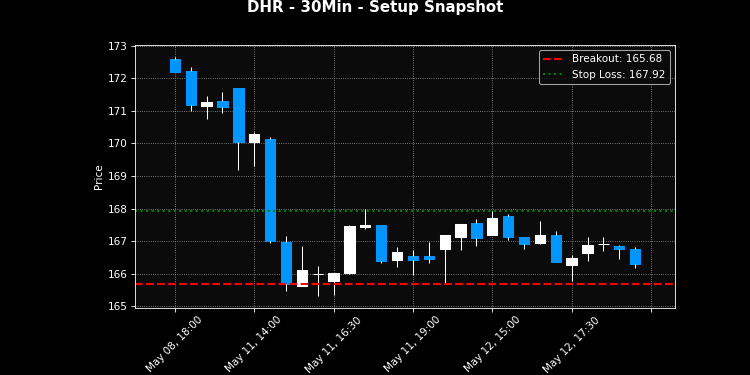Viewport: 750px width, 375px height.
Task: Click the blue candle spanning 171.7 to 170
Action: click(239, 115)
